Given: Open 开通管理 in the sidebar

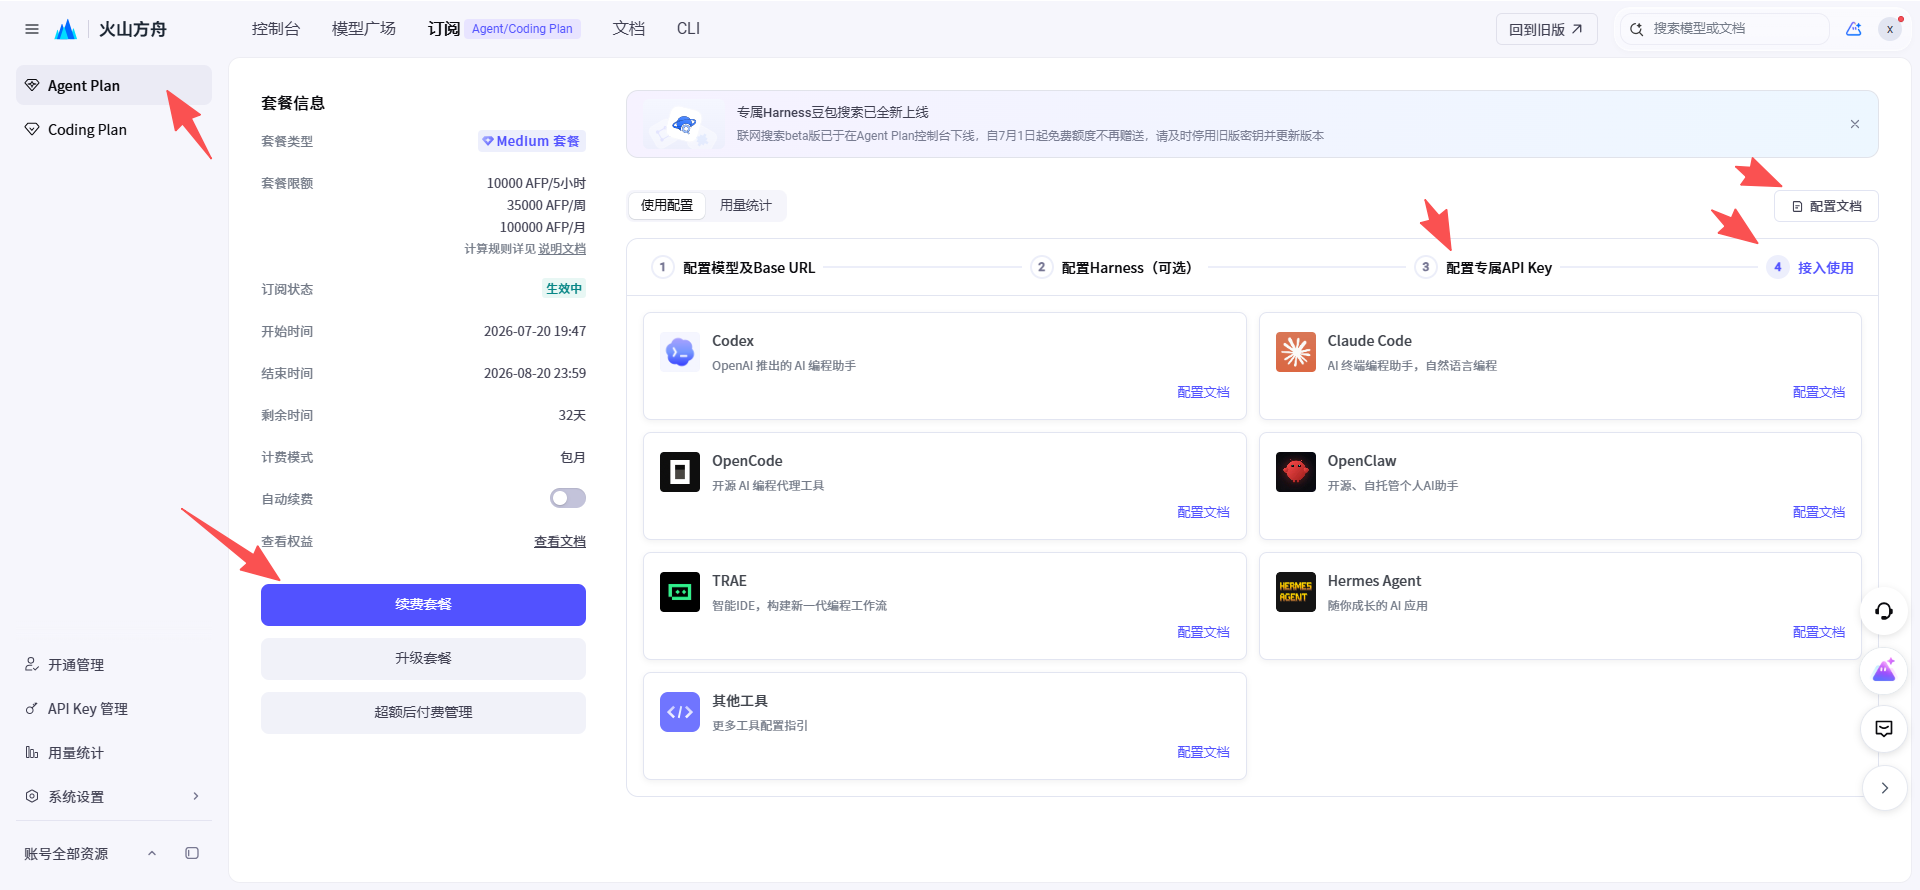Looking at the screenshot, I should click(114, 665).
